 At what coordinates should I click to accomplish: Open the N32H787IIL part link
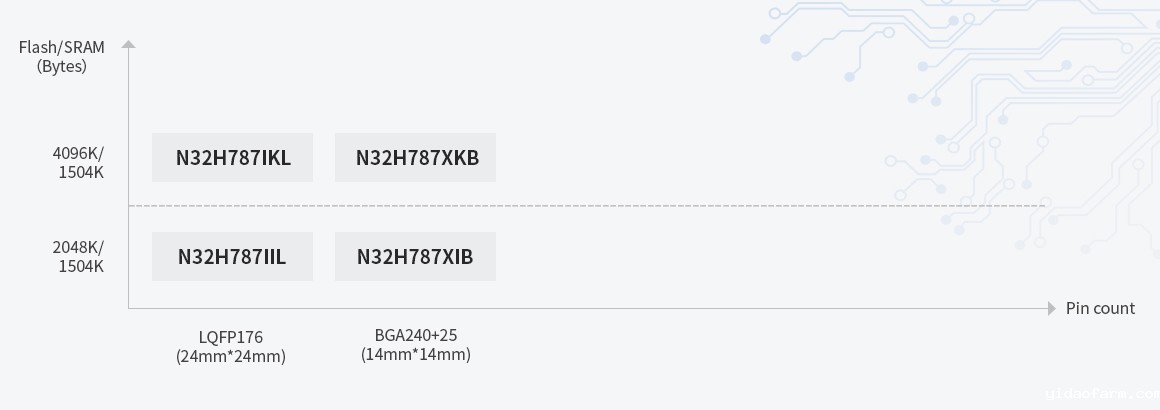coord(232,256)
